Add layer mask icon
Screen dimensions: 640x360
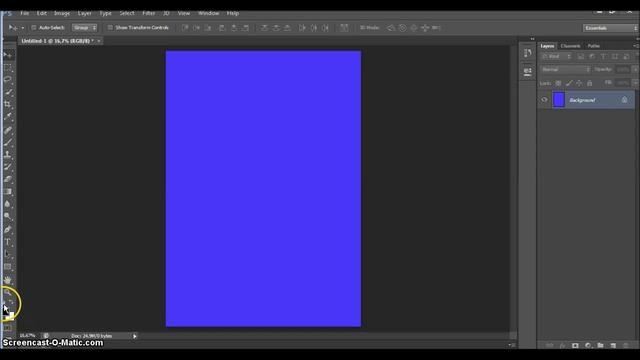[x=575, y=345]
